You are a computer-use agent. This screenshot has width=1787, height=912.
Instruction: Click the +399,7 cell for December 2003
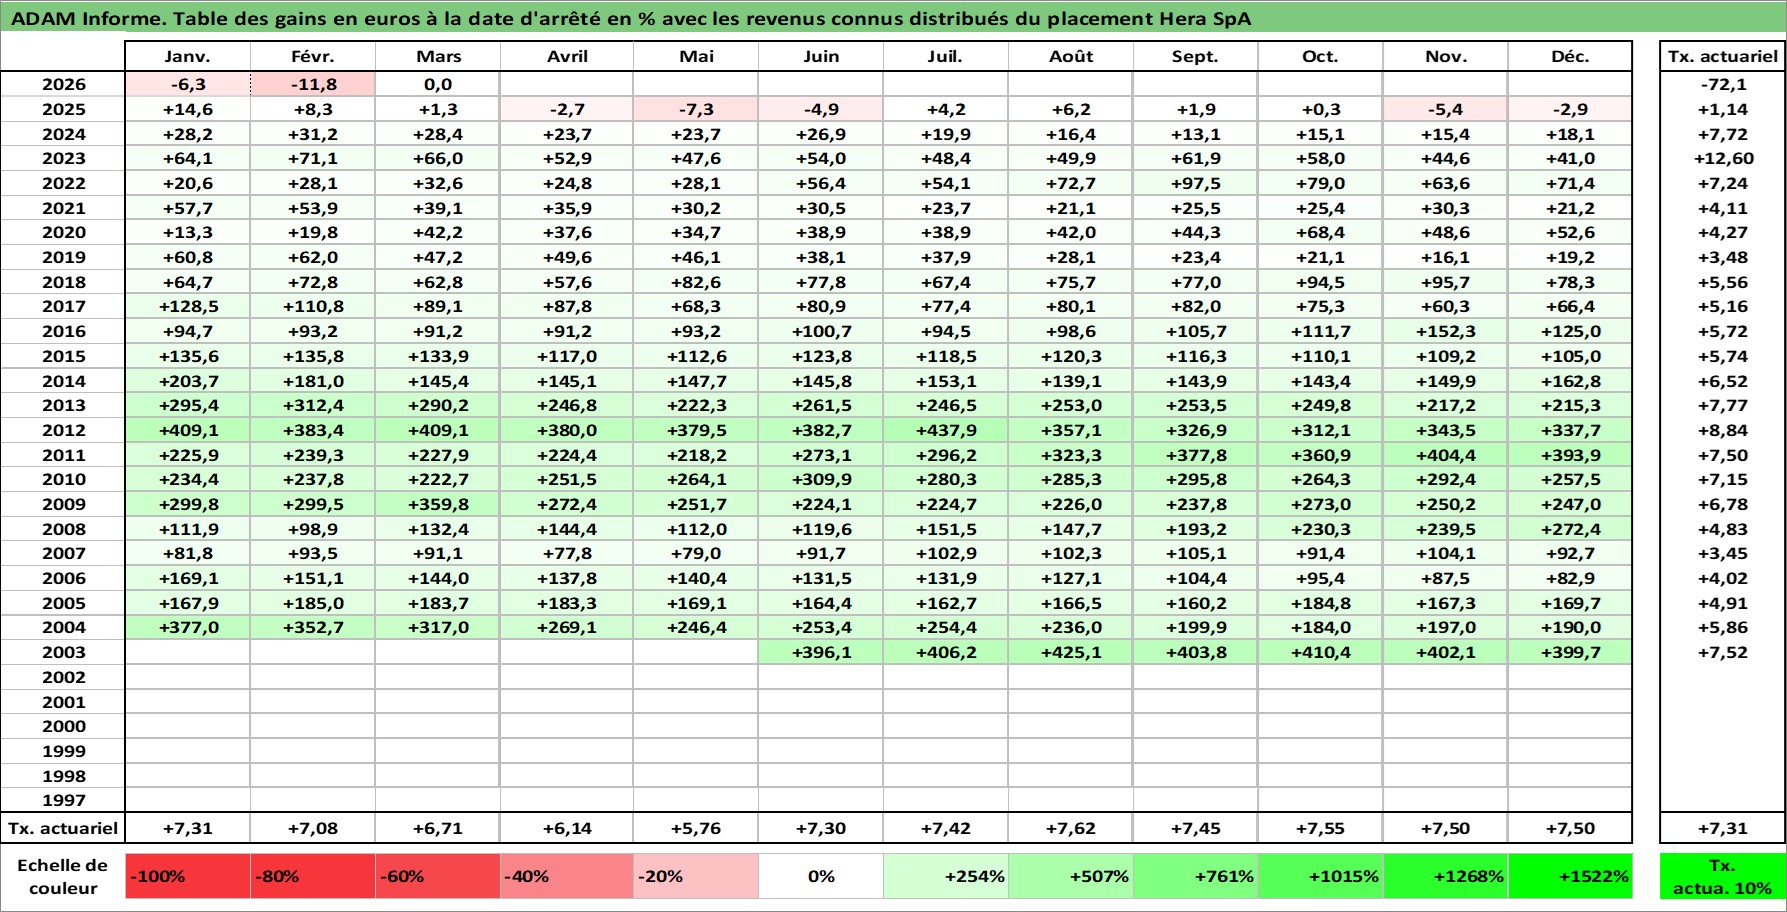(x=1570, y=652)
